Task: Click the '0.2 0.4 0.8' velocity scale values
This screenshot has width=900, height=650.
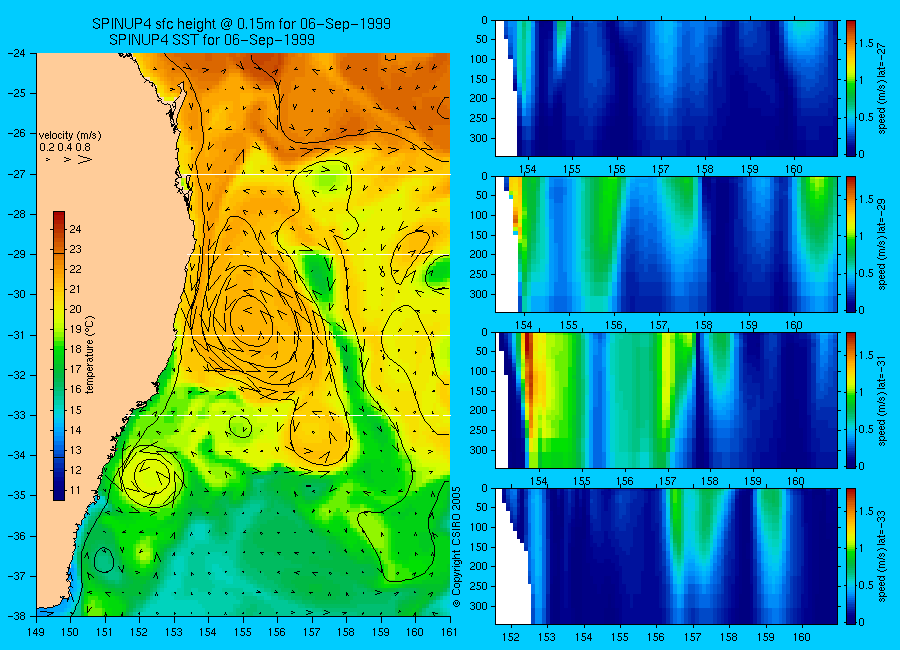Action: [x=65, y=148]
